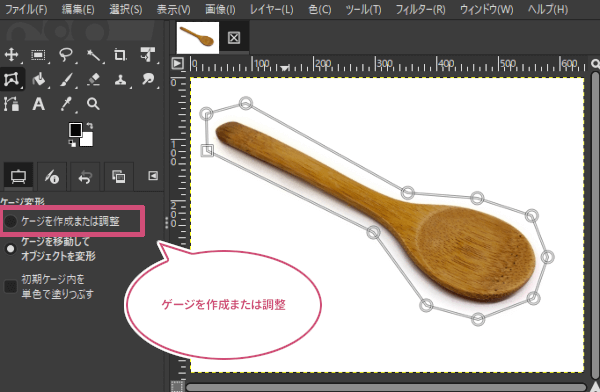The image size is (600, 392).
Task: Select the Crop tool
Action: (120, 55)
